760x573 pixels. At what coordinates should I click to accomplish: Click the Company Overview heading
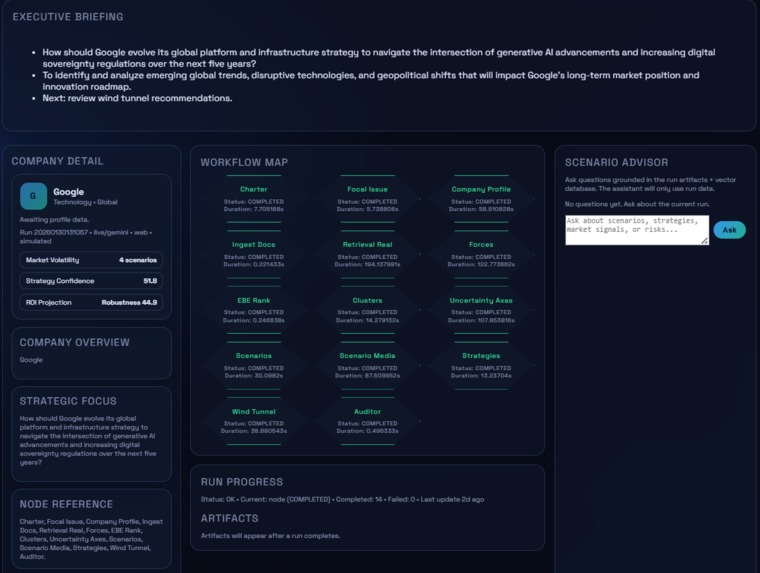[x=75, y=343]
